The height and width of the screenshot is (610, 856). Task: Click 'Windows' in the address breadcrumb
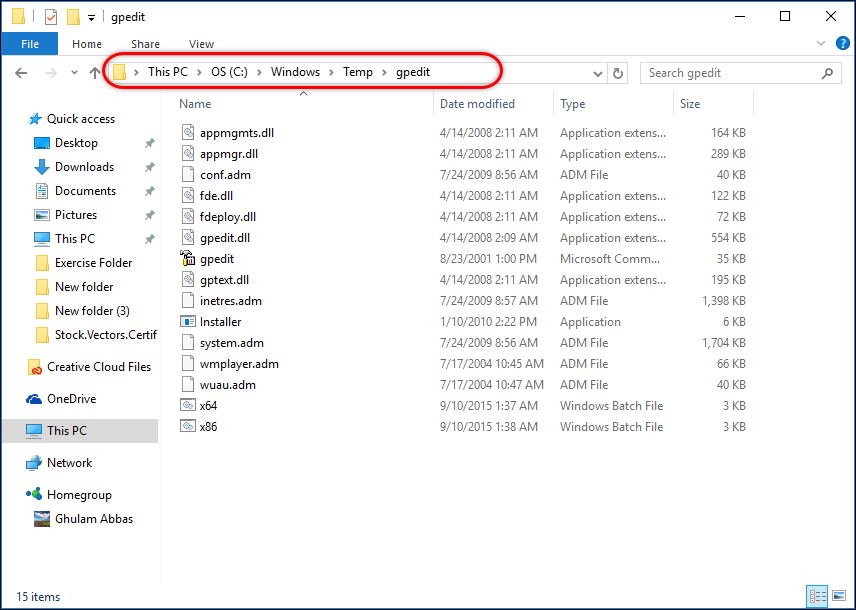(295, 72)
